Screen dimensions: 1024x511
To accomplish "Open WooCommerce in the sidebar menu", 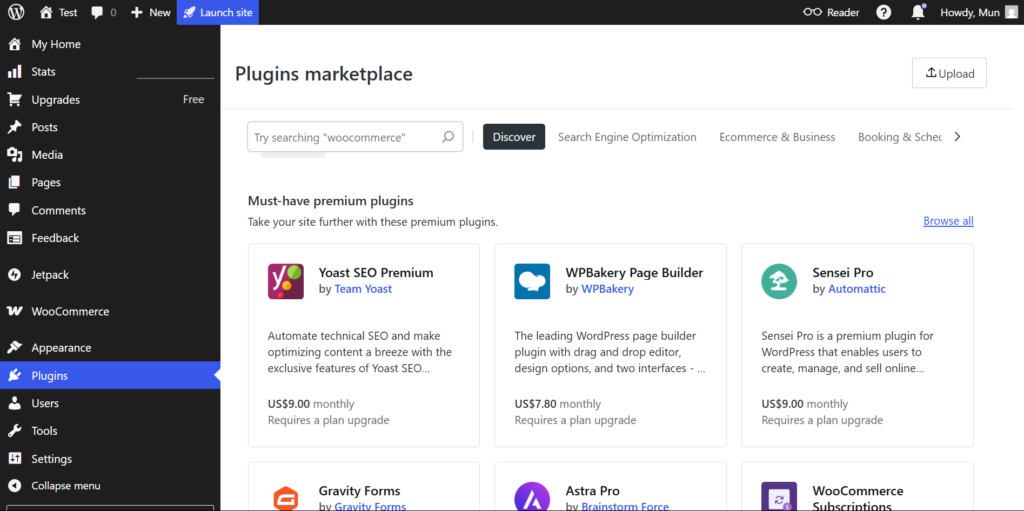I will tap(70, 311).
